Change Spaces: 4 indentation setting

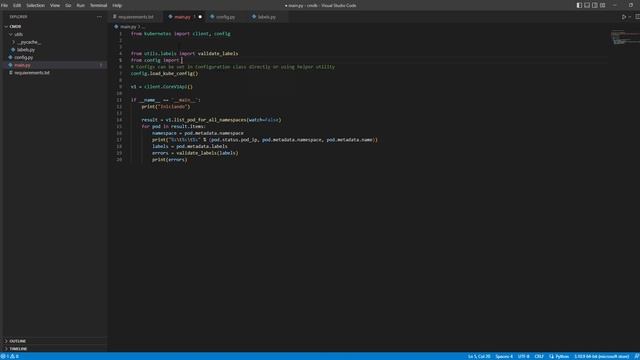coord(504,356)
